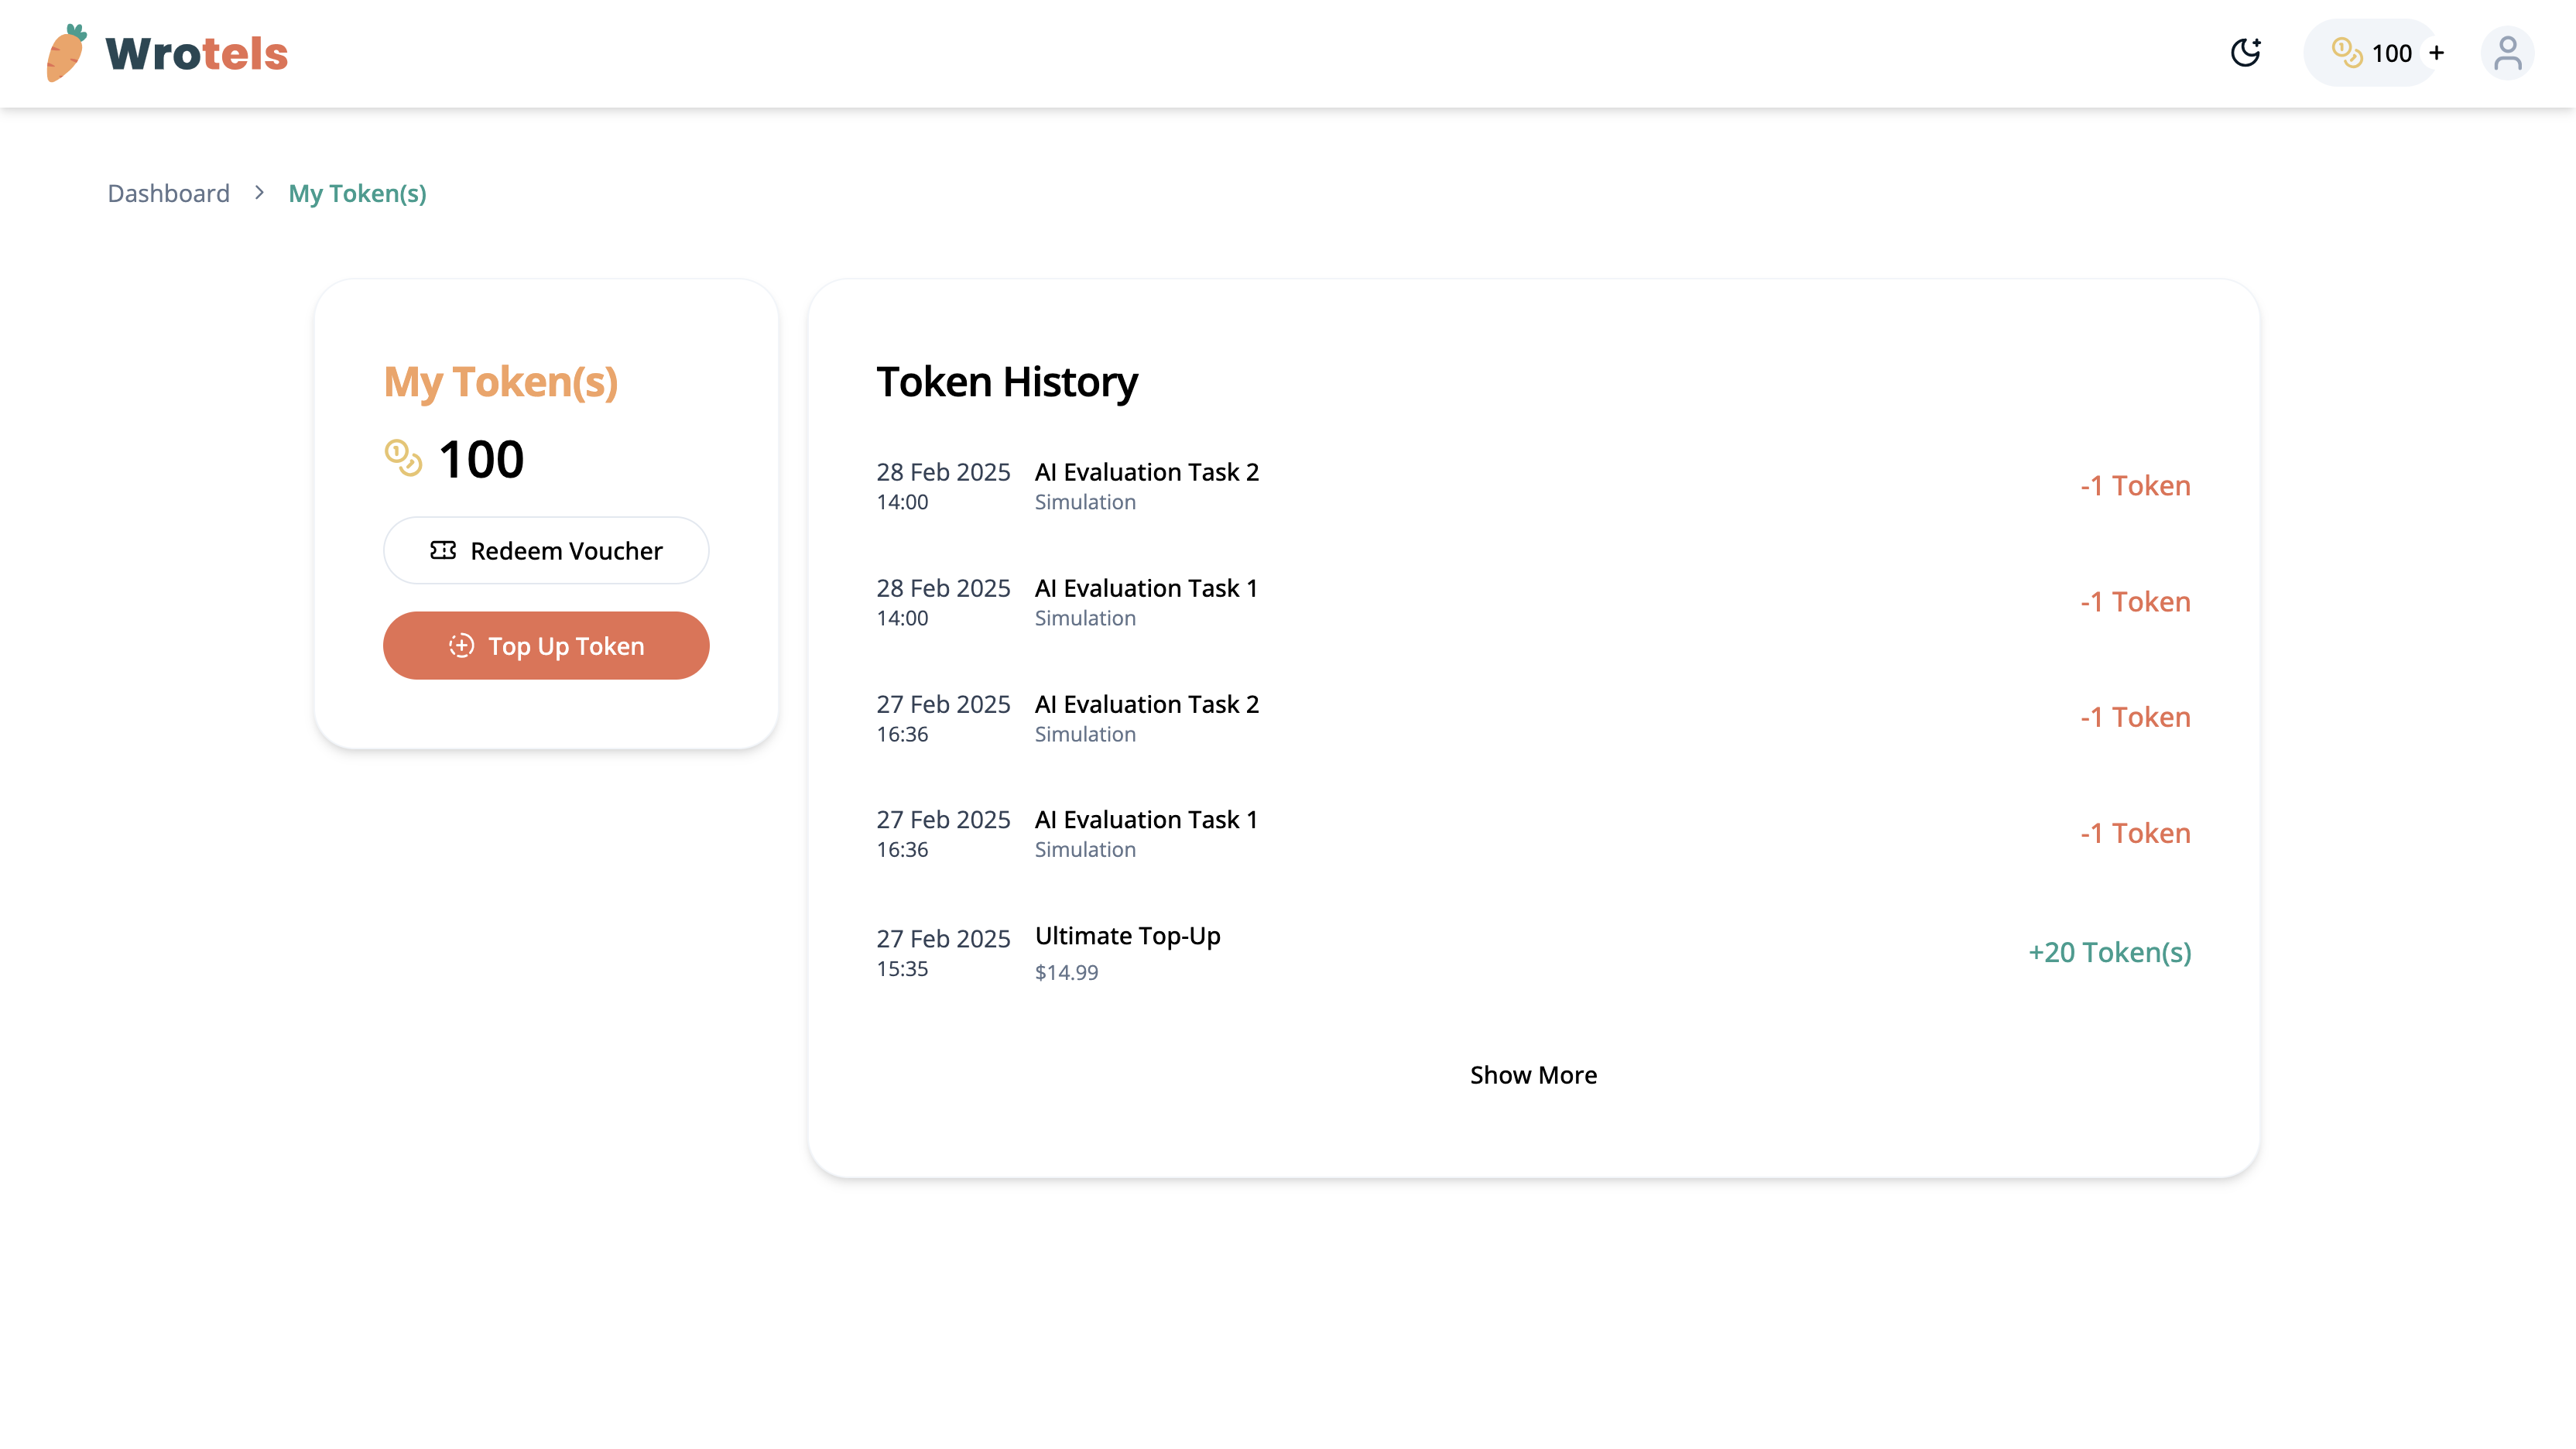Select 27 Feb AI Evaluation Task 1 entry
2576x1449 pixels.
point(1145,820)
